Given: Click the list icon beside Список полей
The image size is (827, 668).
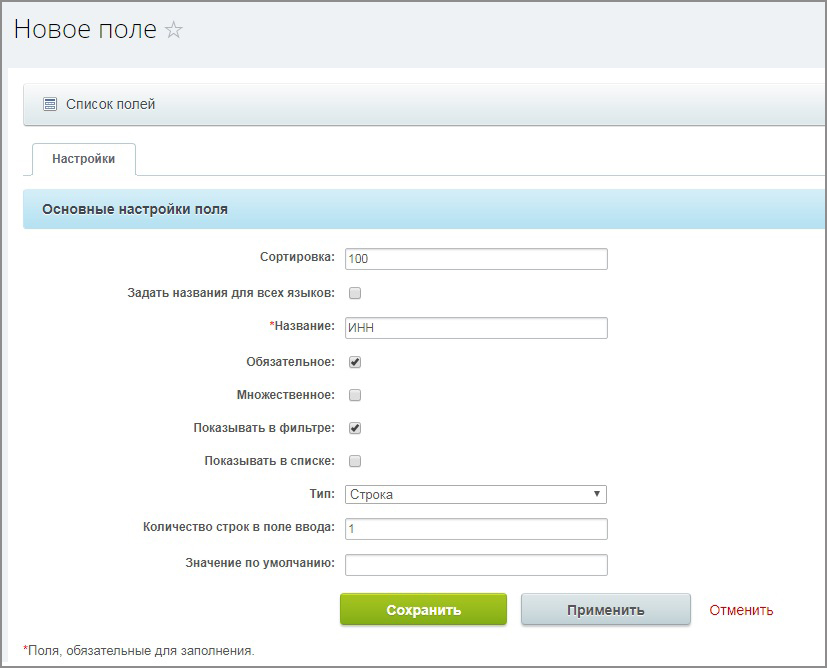Looking at the screenshot, I should [x=50, y=104].
